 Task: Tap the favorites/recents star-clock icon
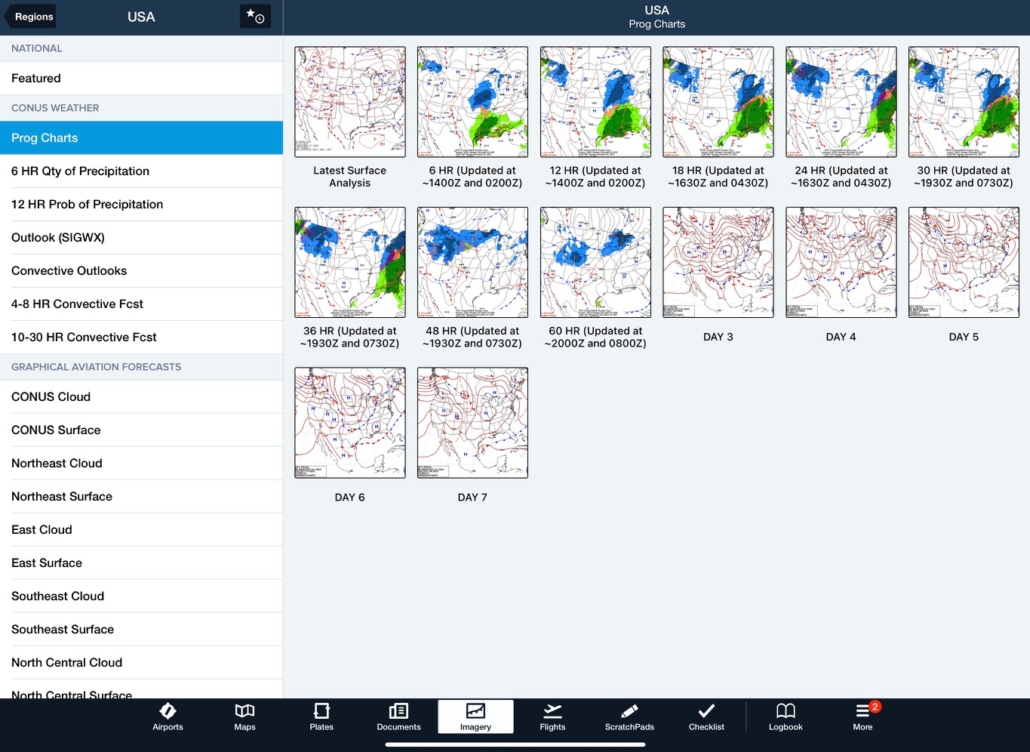point(255,17)
